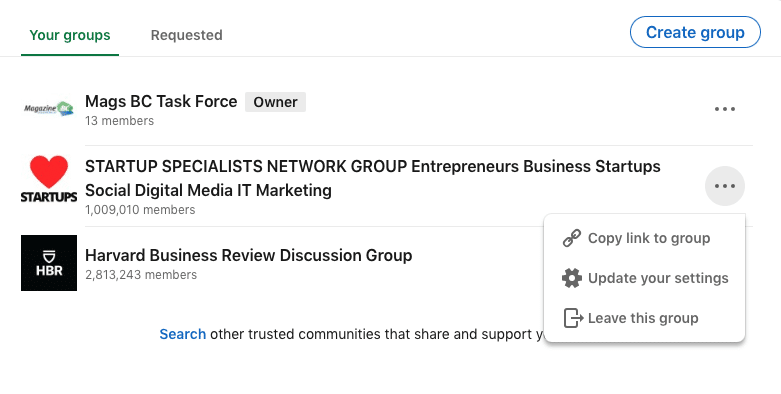Image resolution: width=781 pixels, height=394 pixels.
Task: Switch to the Requested tab
Action: point(187,35)
